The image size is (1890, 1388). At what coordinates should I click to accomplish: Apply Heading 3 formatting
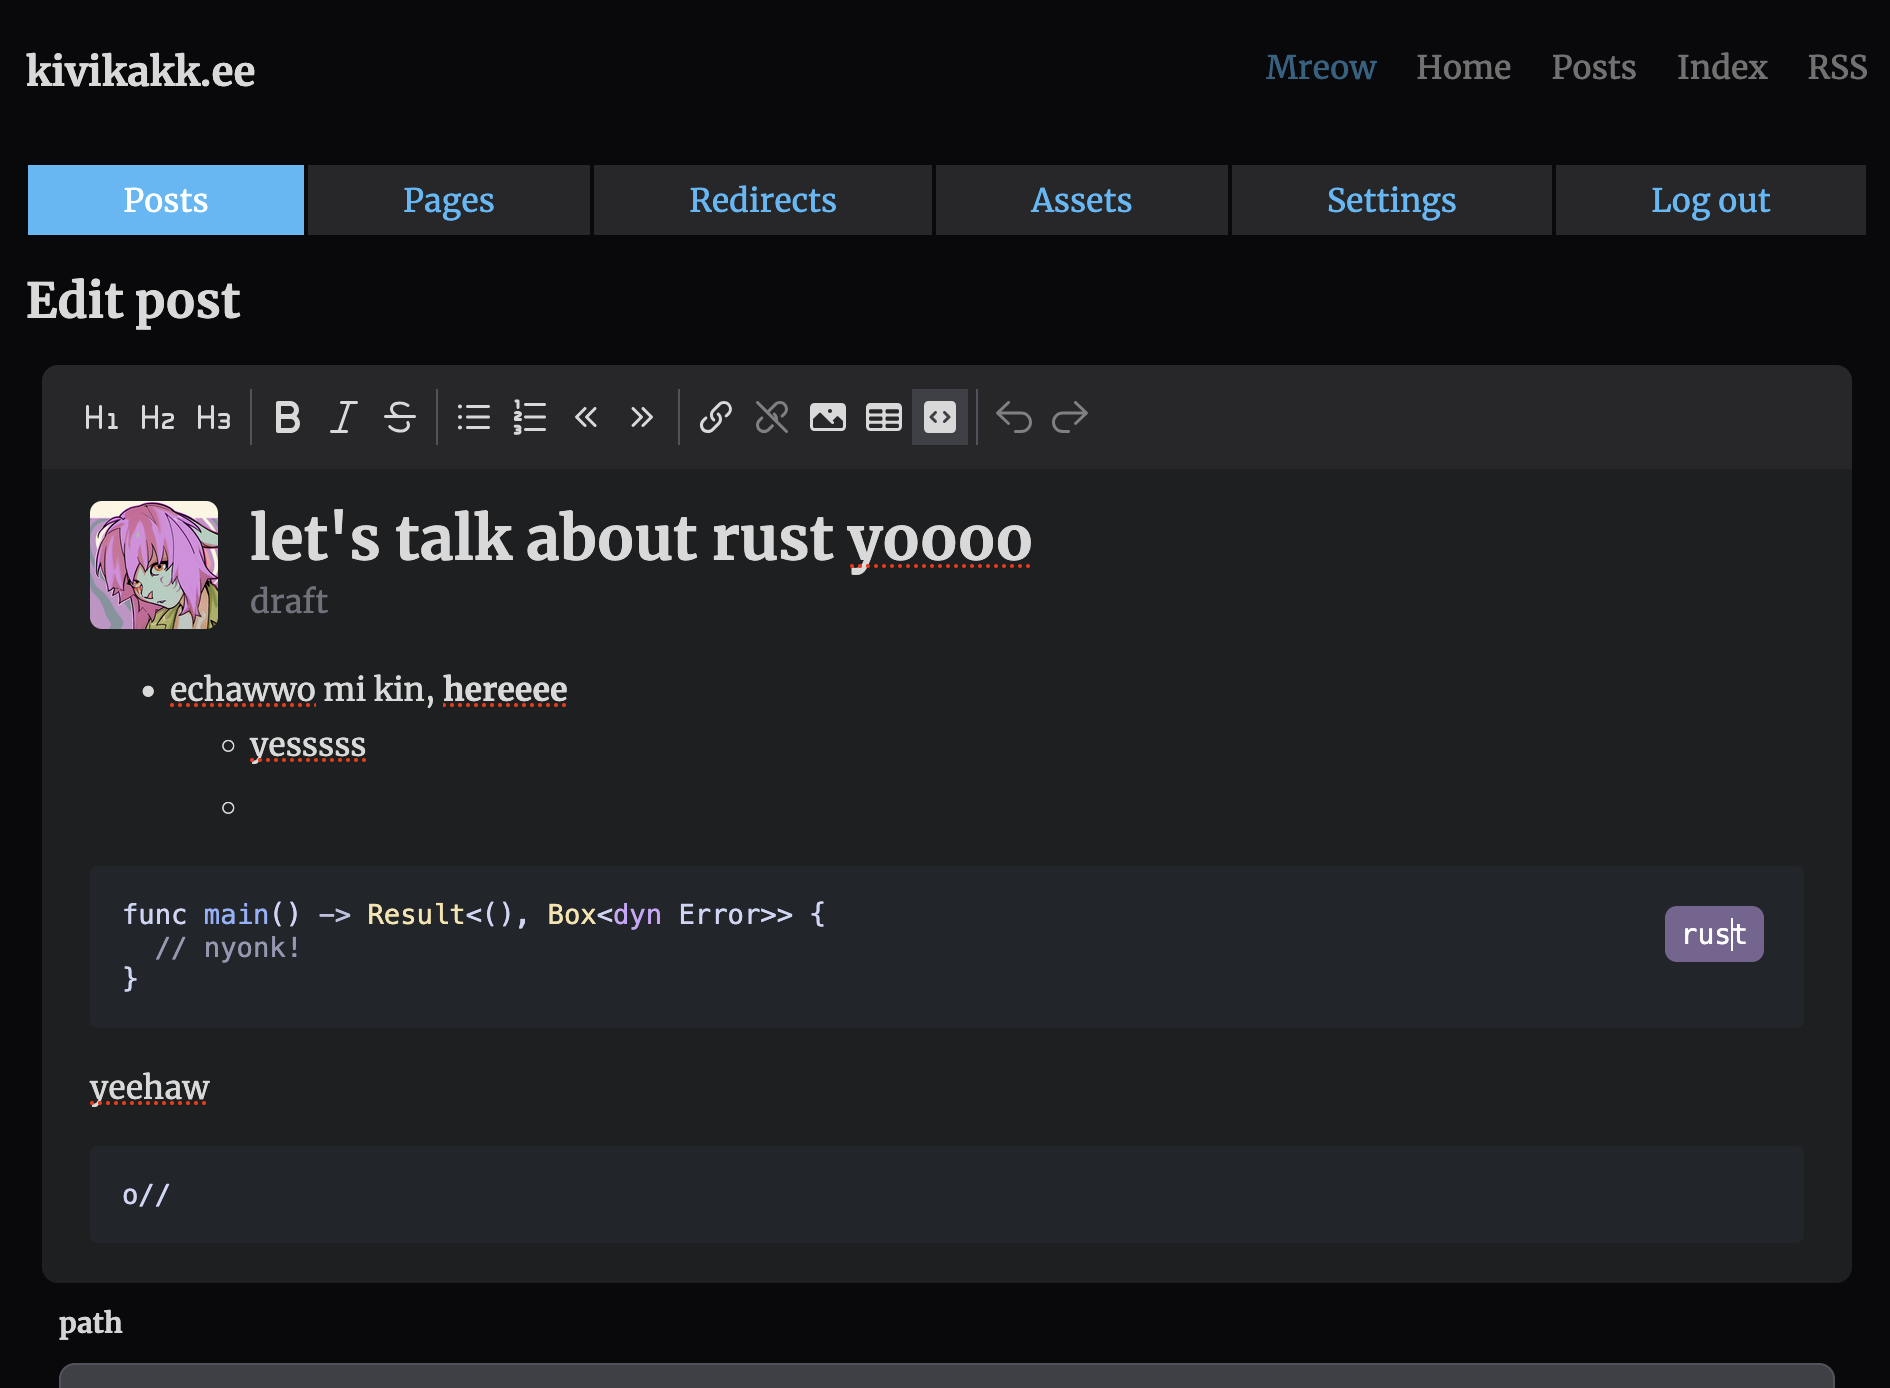213,417
